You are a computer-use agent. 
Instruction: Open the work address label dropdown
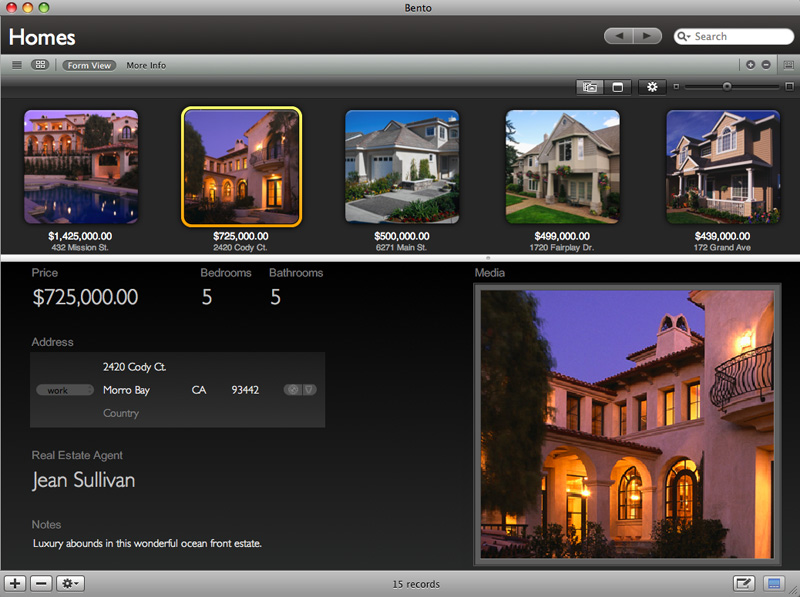point(64,390)
